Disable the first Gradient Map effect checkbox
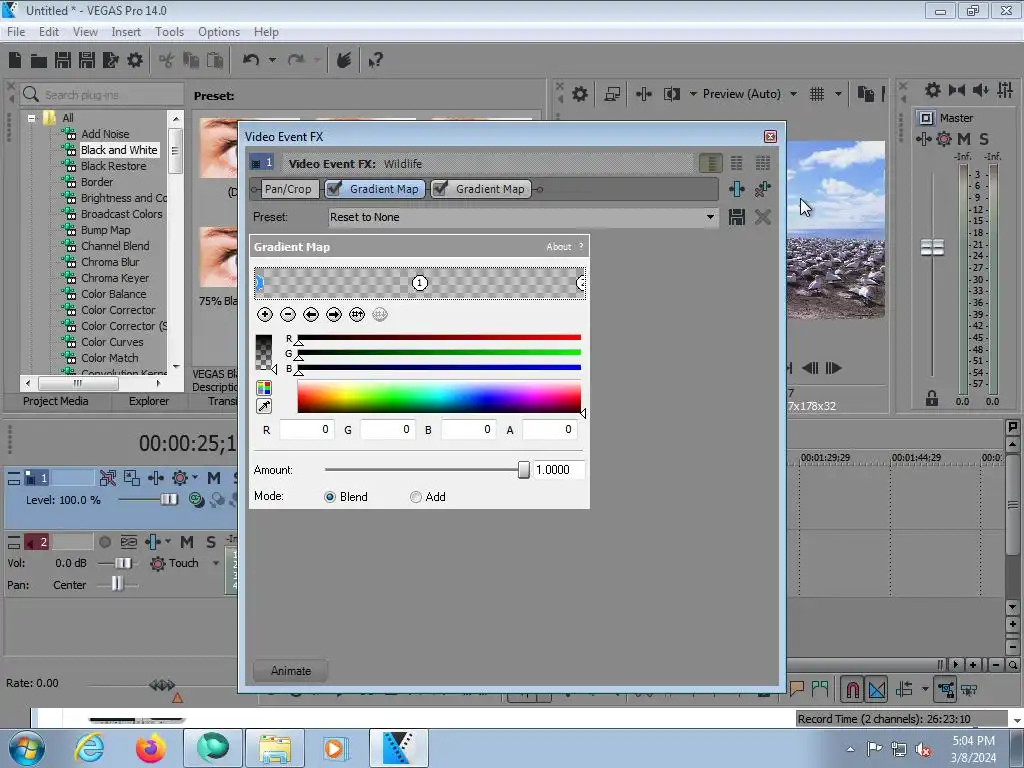The image size is (1024, 768). [x=335, y=189]
